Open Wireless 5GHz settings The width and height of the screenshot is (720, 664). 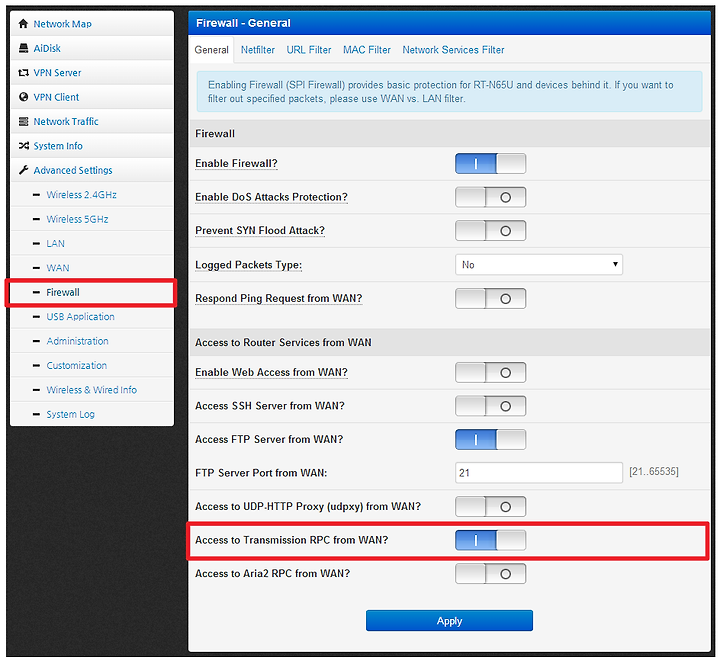77,219
